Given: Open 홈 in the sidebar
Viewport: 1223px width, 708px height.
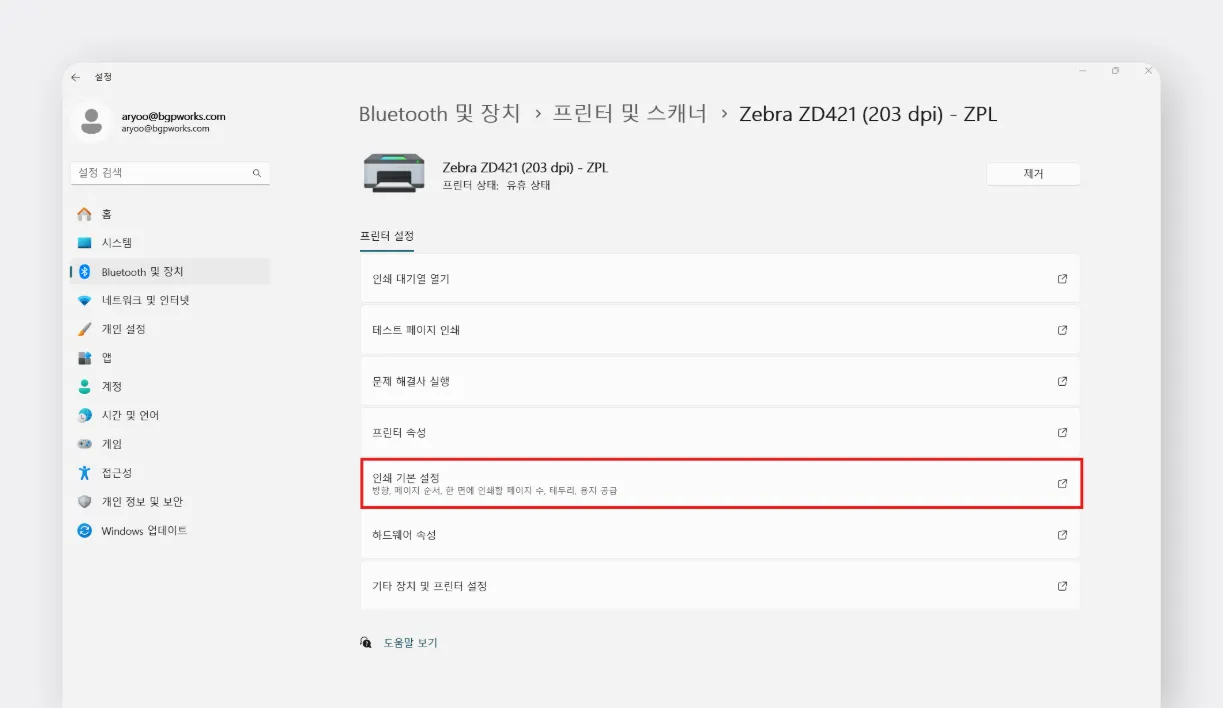Looking at the screenshot, I should (x=170, y=214).
